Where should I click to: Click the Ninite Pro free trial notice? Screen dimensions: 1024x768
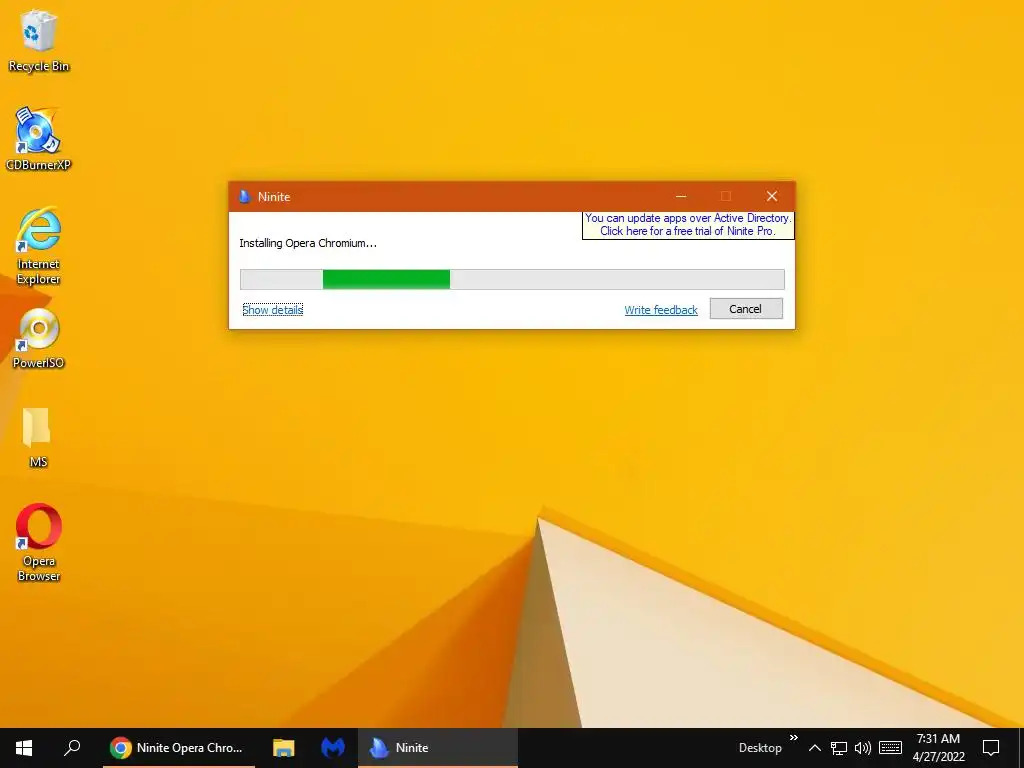[688, 225]
